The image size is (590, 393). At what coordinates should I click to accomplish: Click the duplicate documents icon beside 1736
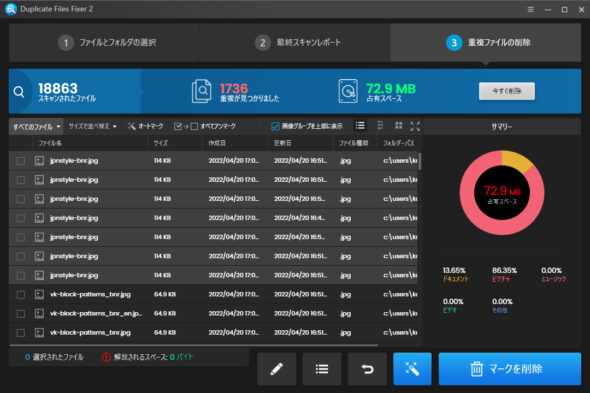click(x=201, y=91)
